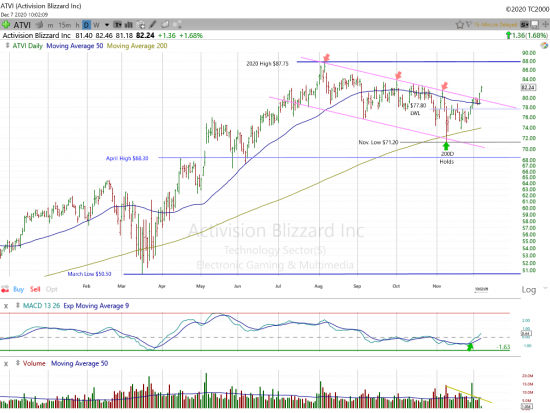The width and height of the screenshot is (550, 413).
Task: Select the minute (m) timeframe
Action: tap(50, 25)
